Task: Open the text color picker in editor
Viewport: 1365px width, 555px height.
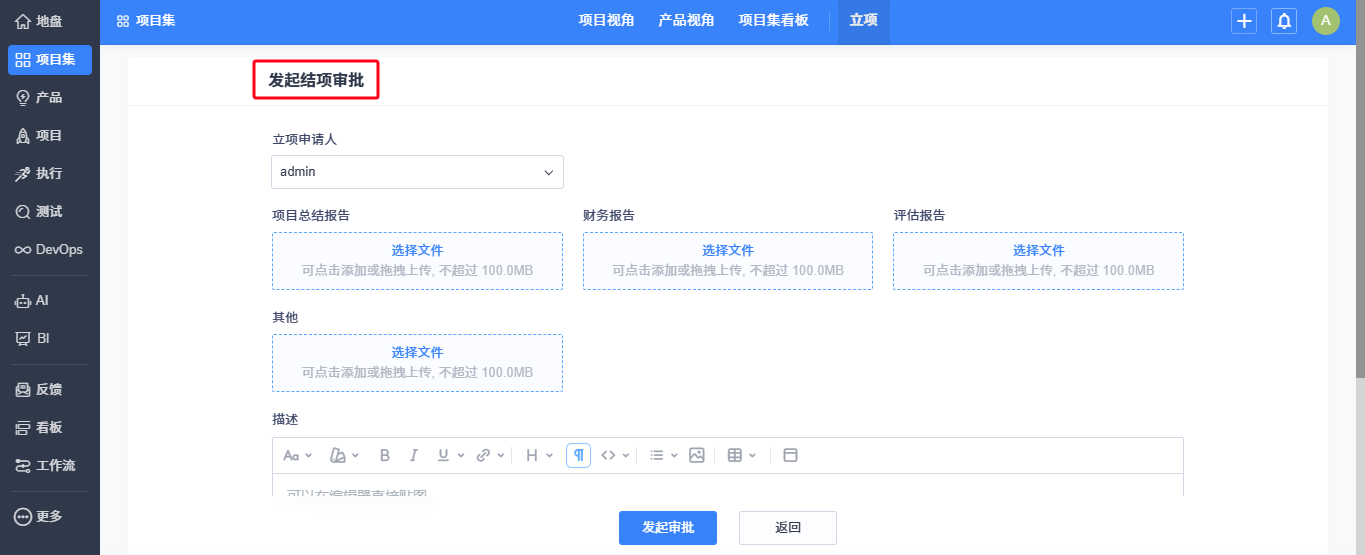Action: (x=344, y=455)
